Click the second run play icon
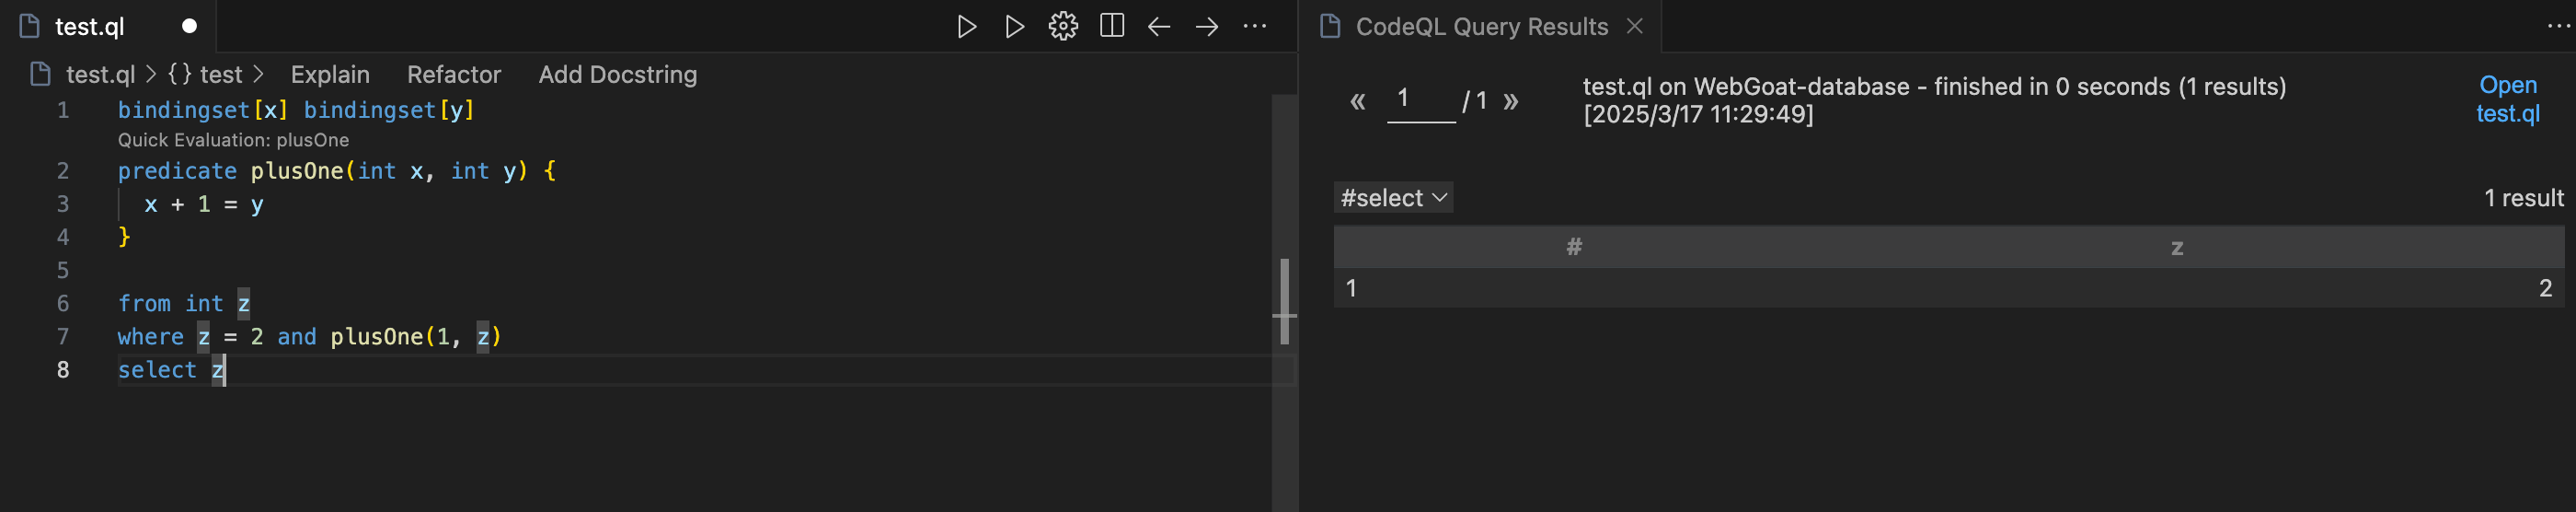This screenshot has width=2576, height=512. click(1014, 27)
